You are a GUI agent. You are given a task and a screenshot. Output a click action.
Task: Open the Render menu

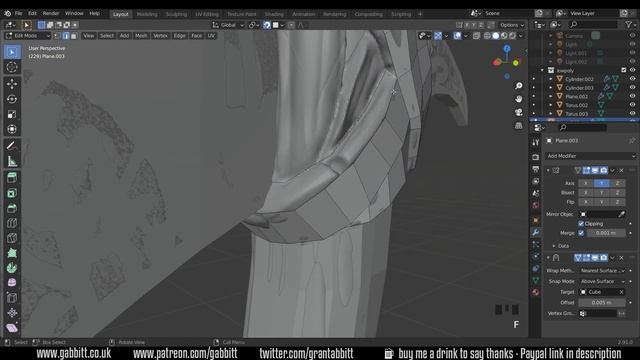51,13
